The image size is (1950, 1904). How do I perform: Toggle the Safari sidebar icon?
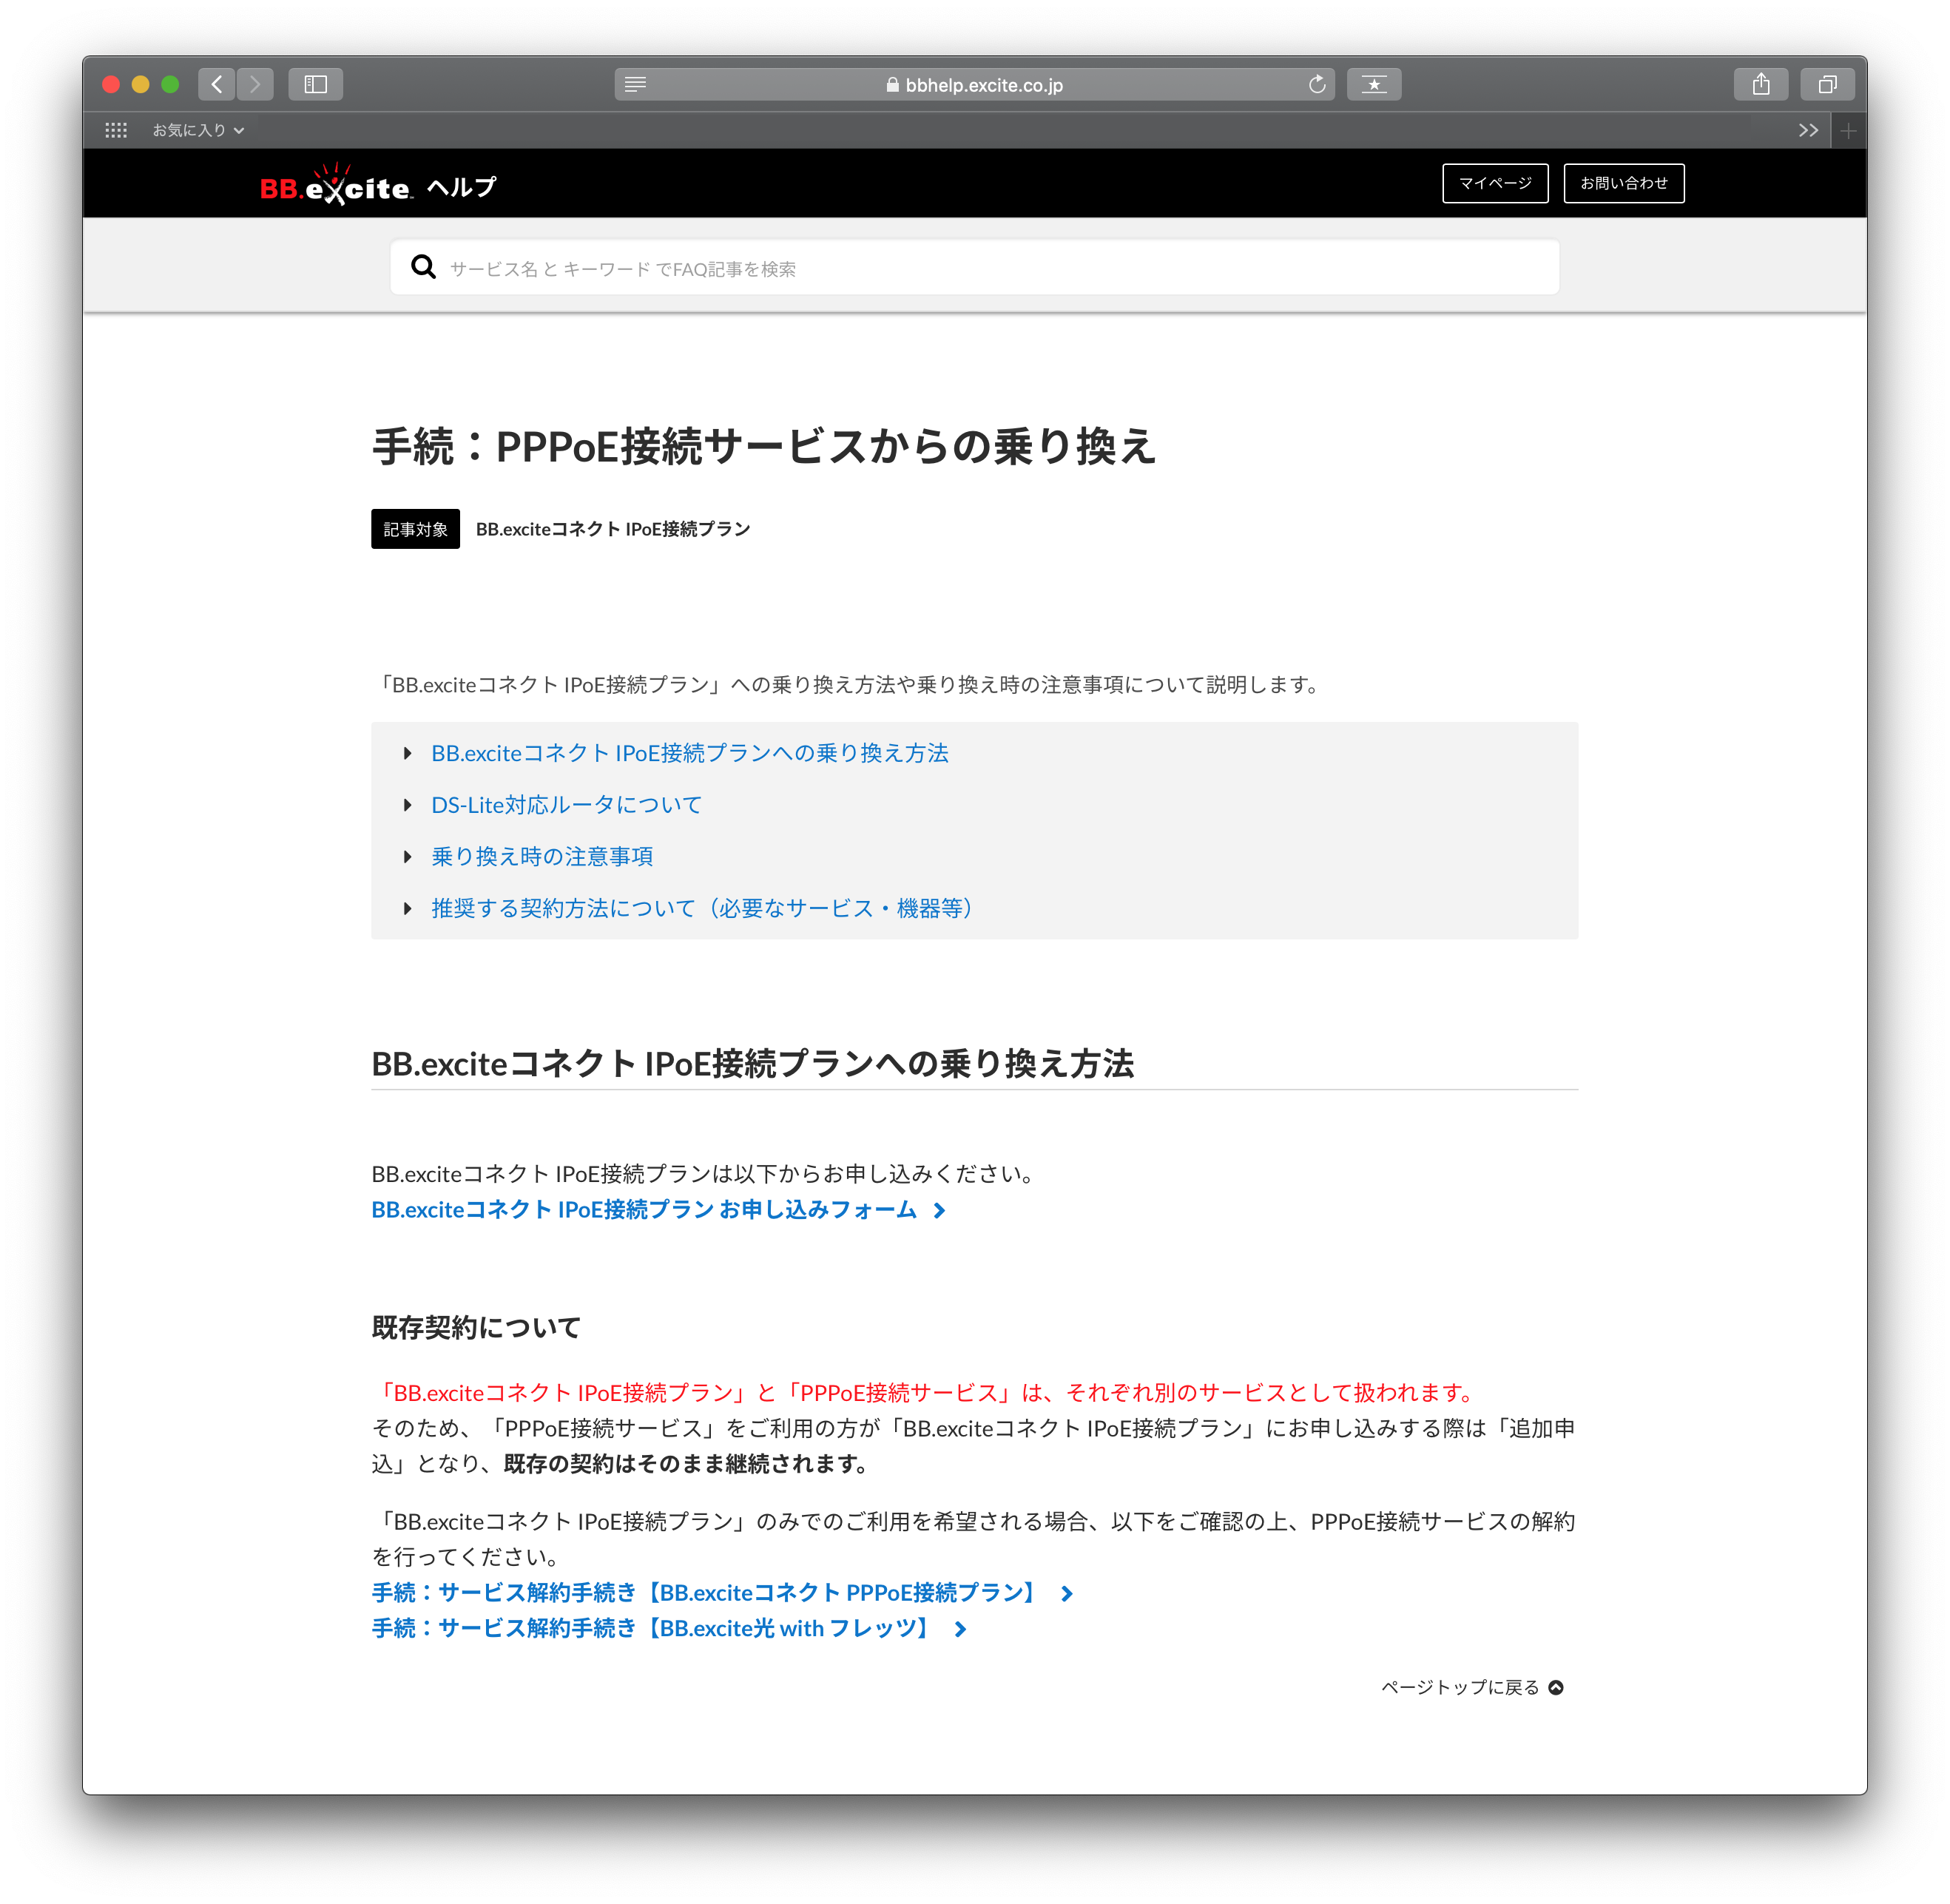pyautogui.click(x=316, y=85)
